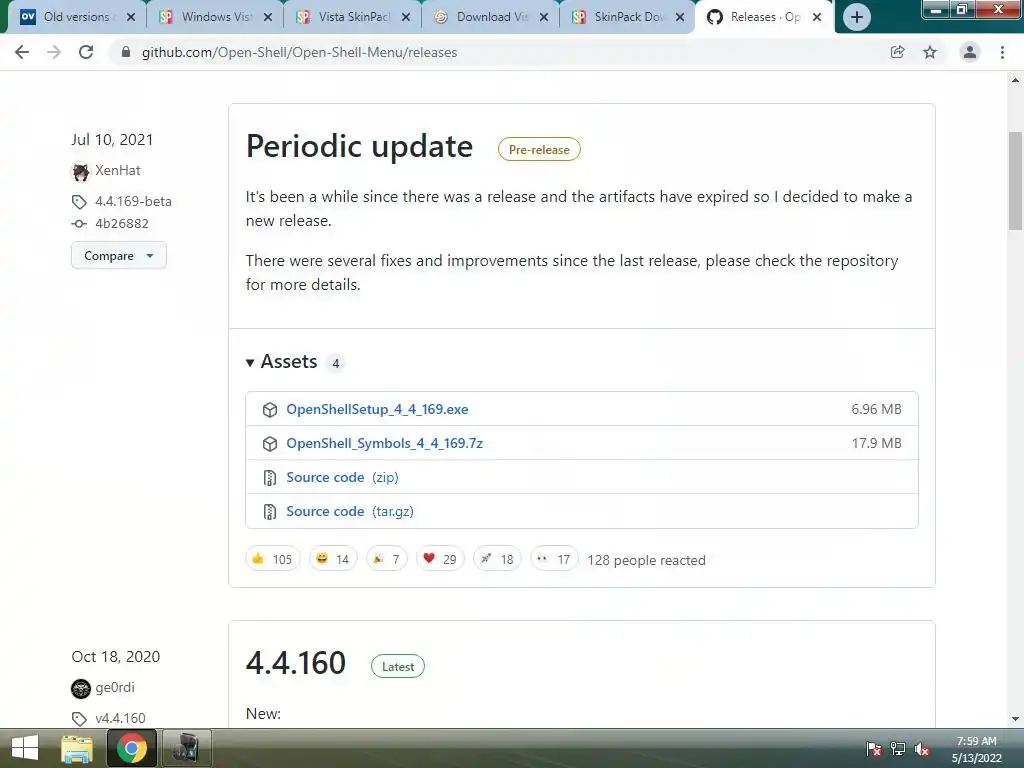
Task: Toggle the rocket reaction with 18
Action: pyautogui.click(x=497, y=559)
